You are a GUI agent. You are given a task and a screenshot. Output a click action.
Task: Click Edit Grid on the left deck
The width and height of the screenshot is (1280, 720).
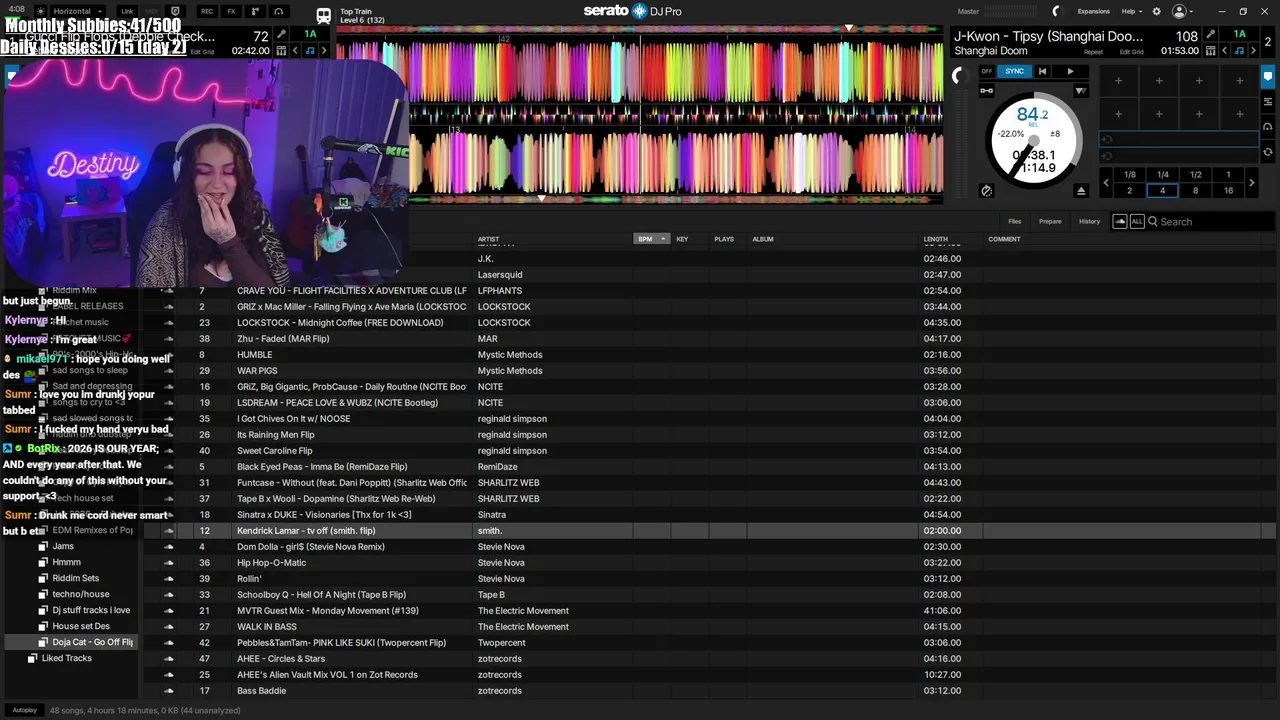pos(202,52)
